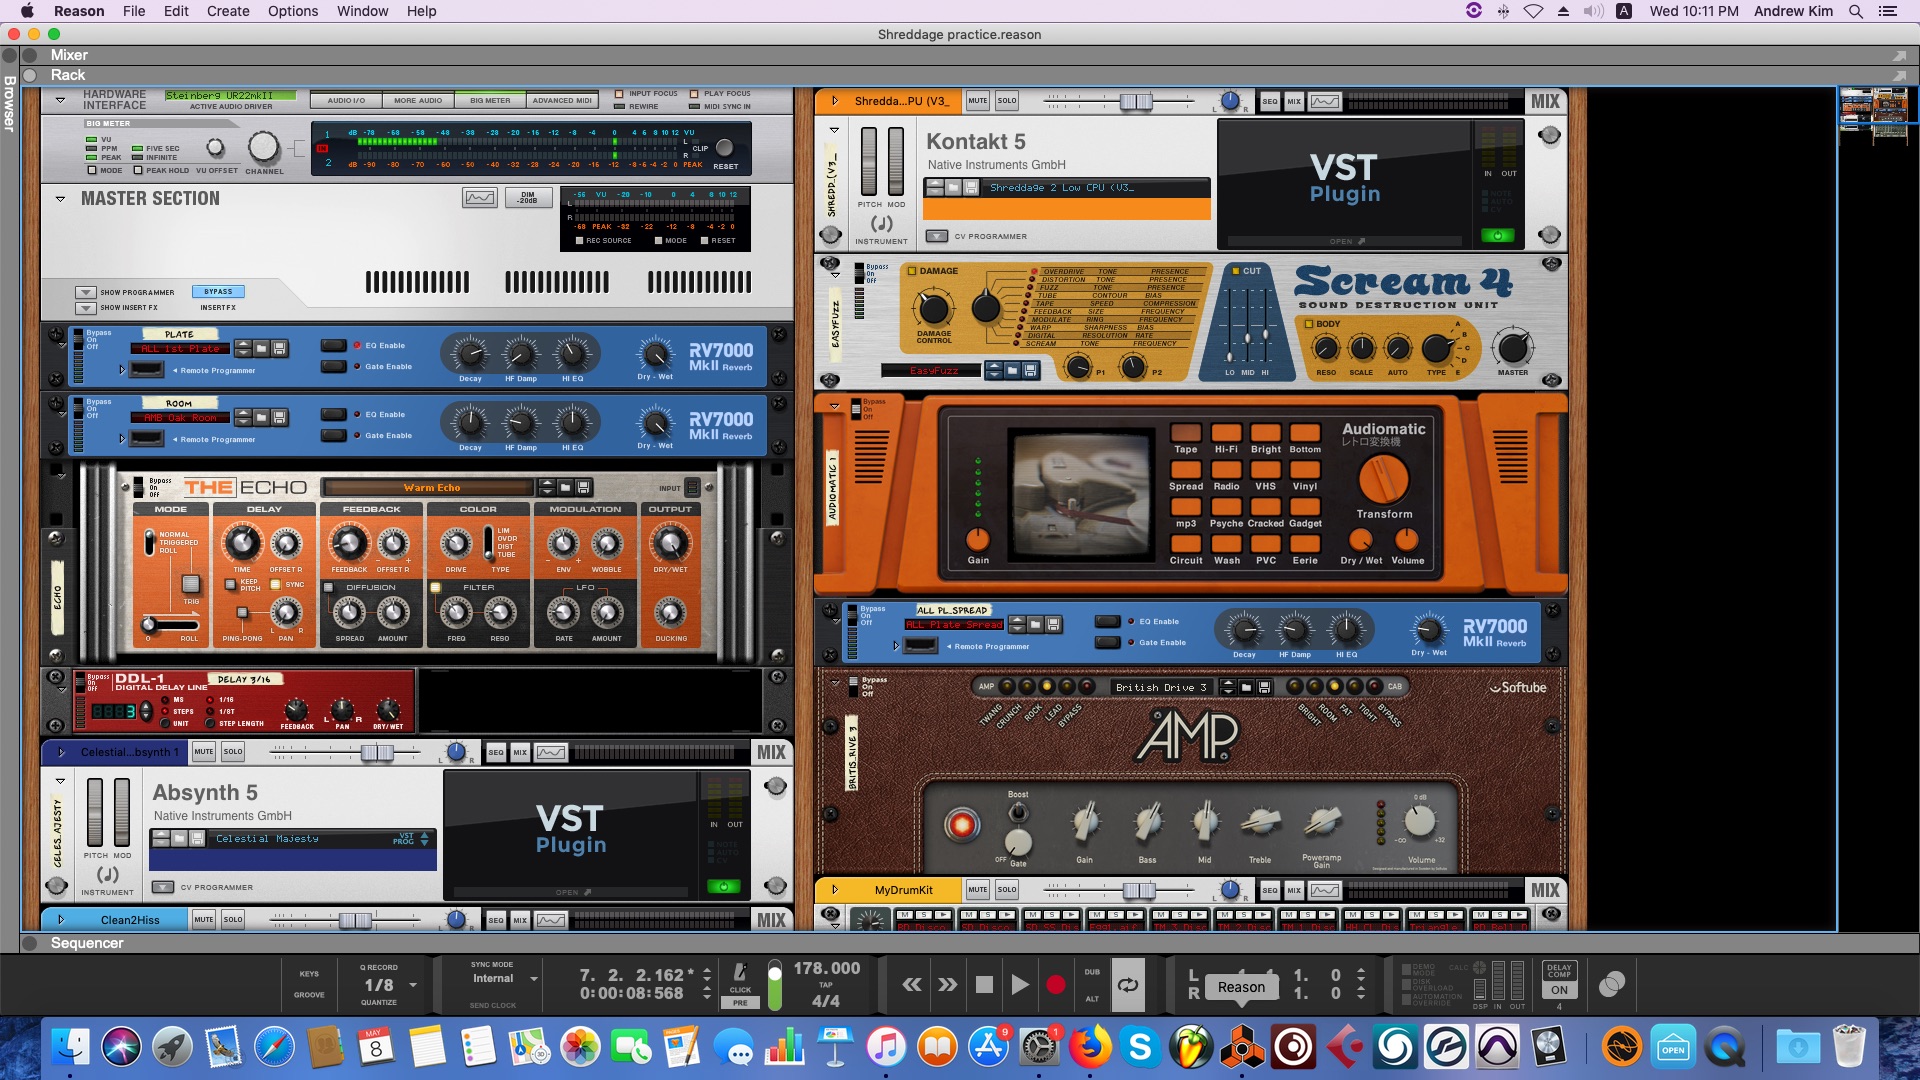Viewport: 1920px width, 1080px height.
Task: Open the File menu
Action: coord(134,11)
